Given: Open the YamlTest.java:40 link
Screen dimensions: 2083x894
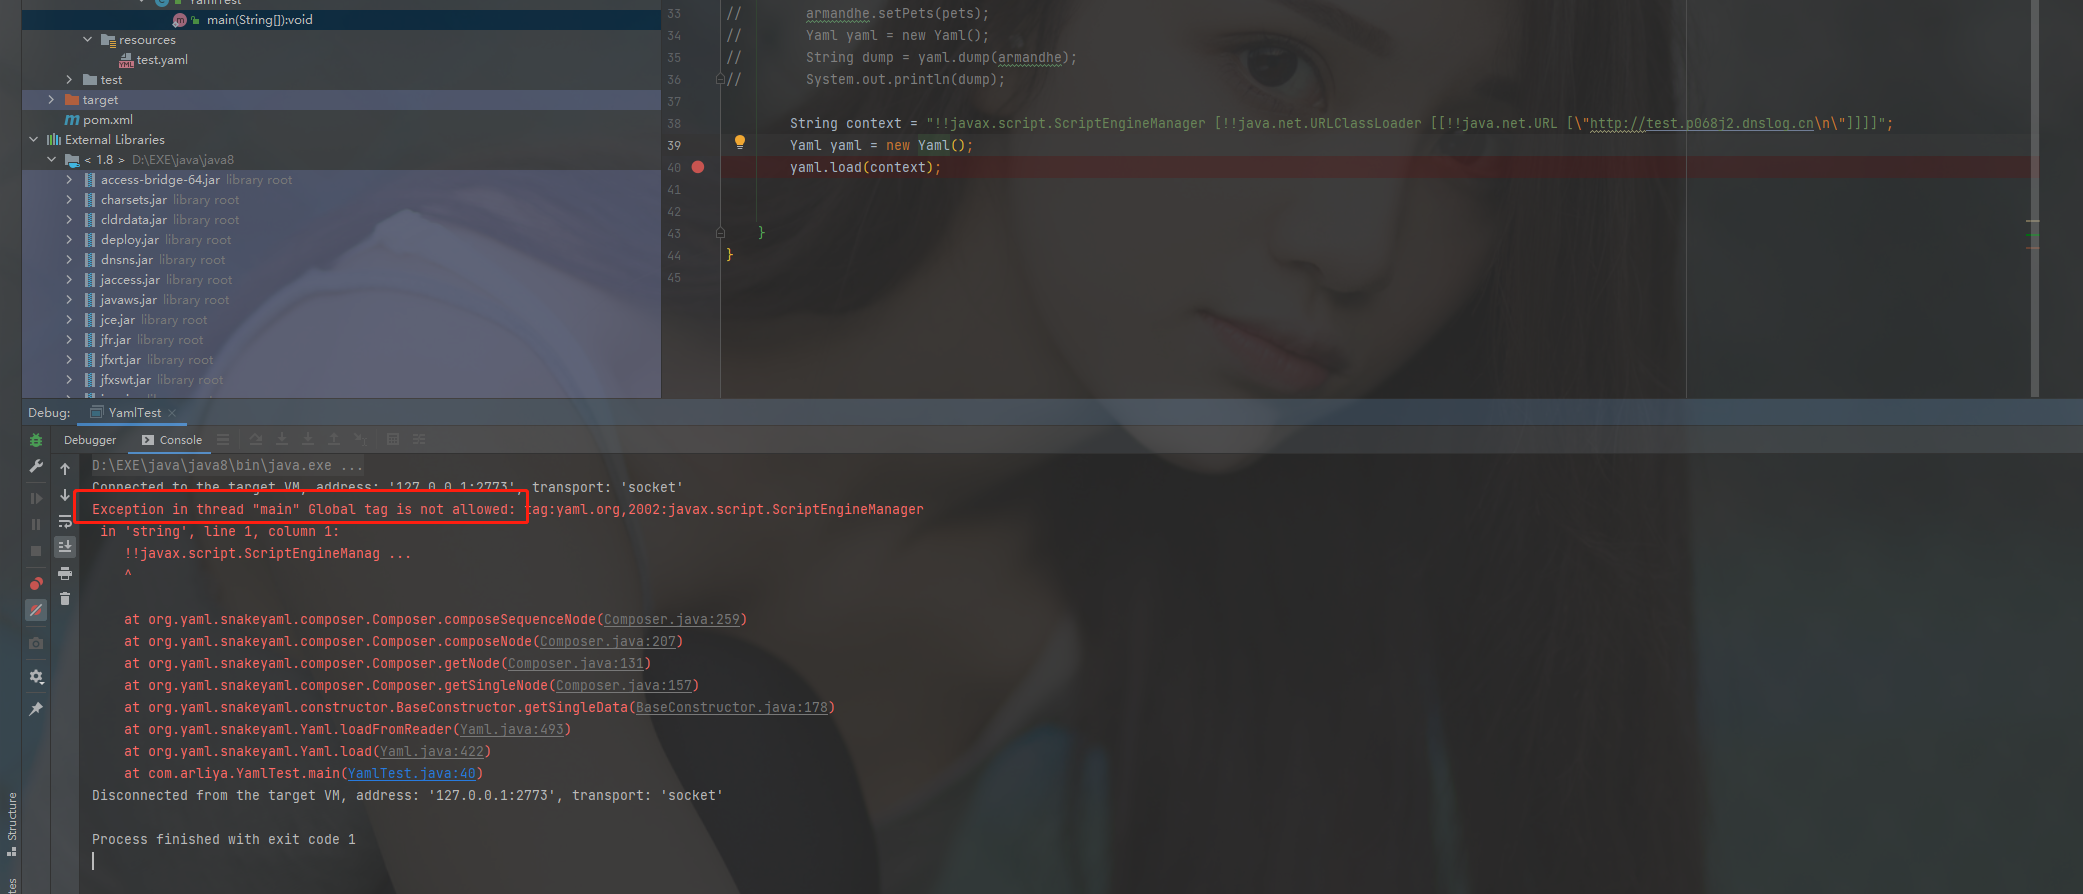Looking at the screenshot, I should click(x=412, y=774).
